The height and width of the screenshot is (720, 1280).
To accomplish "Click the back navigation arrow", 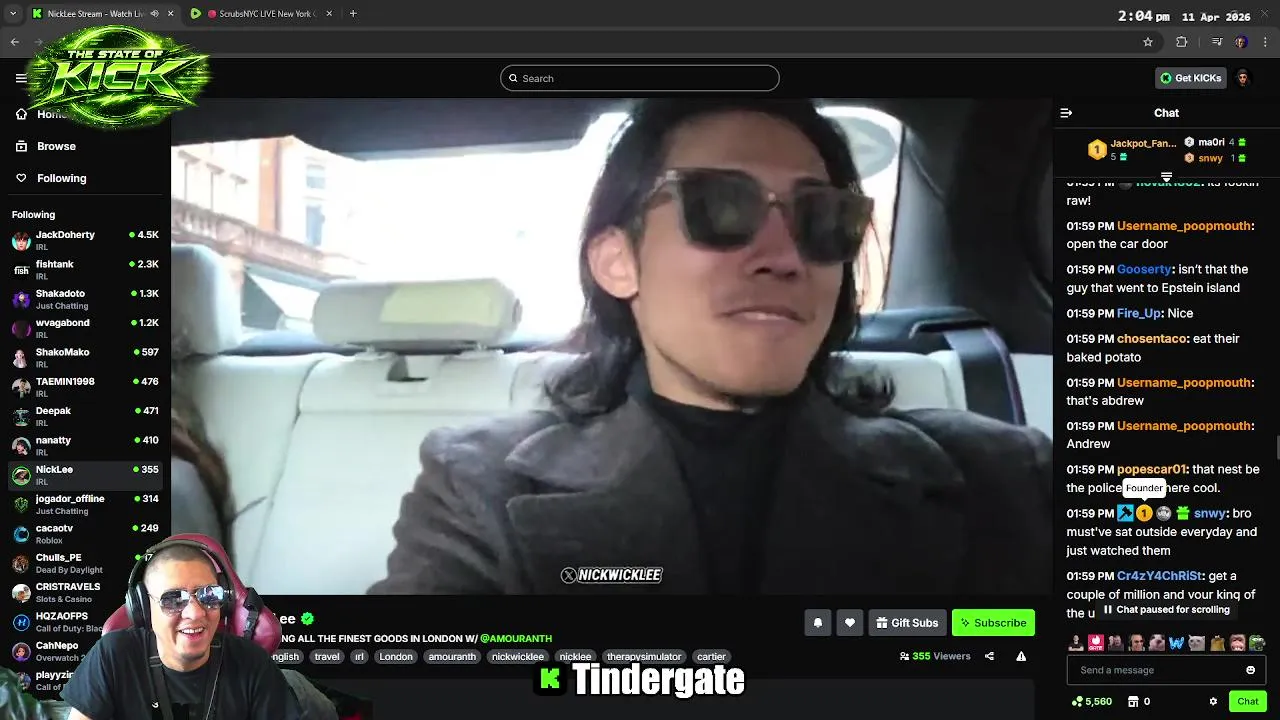I will tap(14, 42).
